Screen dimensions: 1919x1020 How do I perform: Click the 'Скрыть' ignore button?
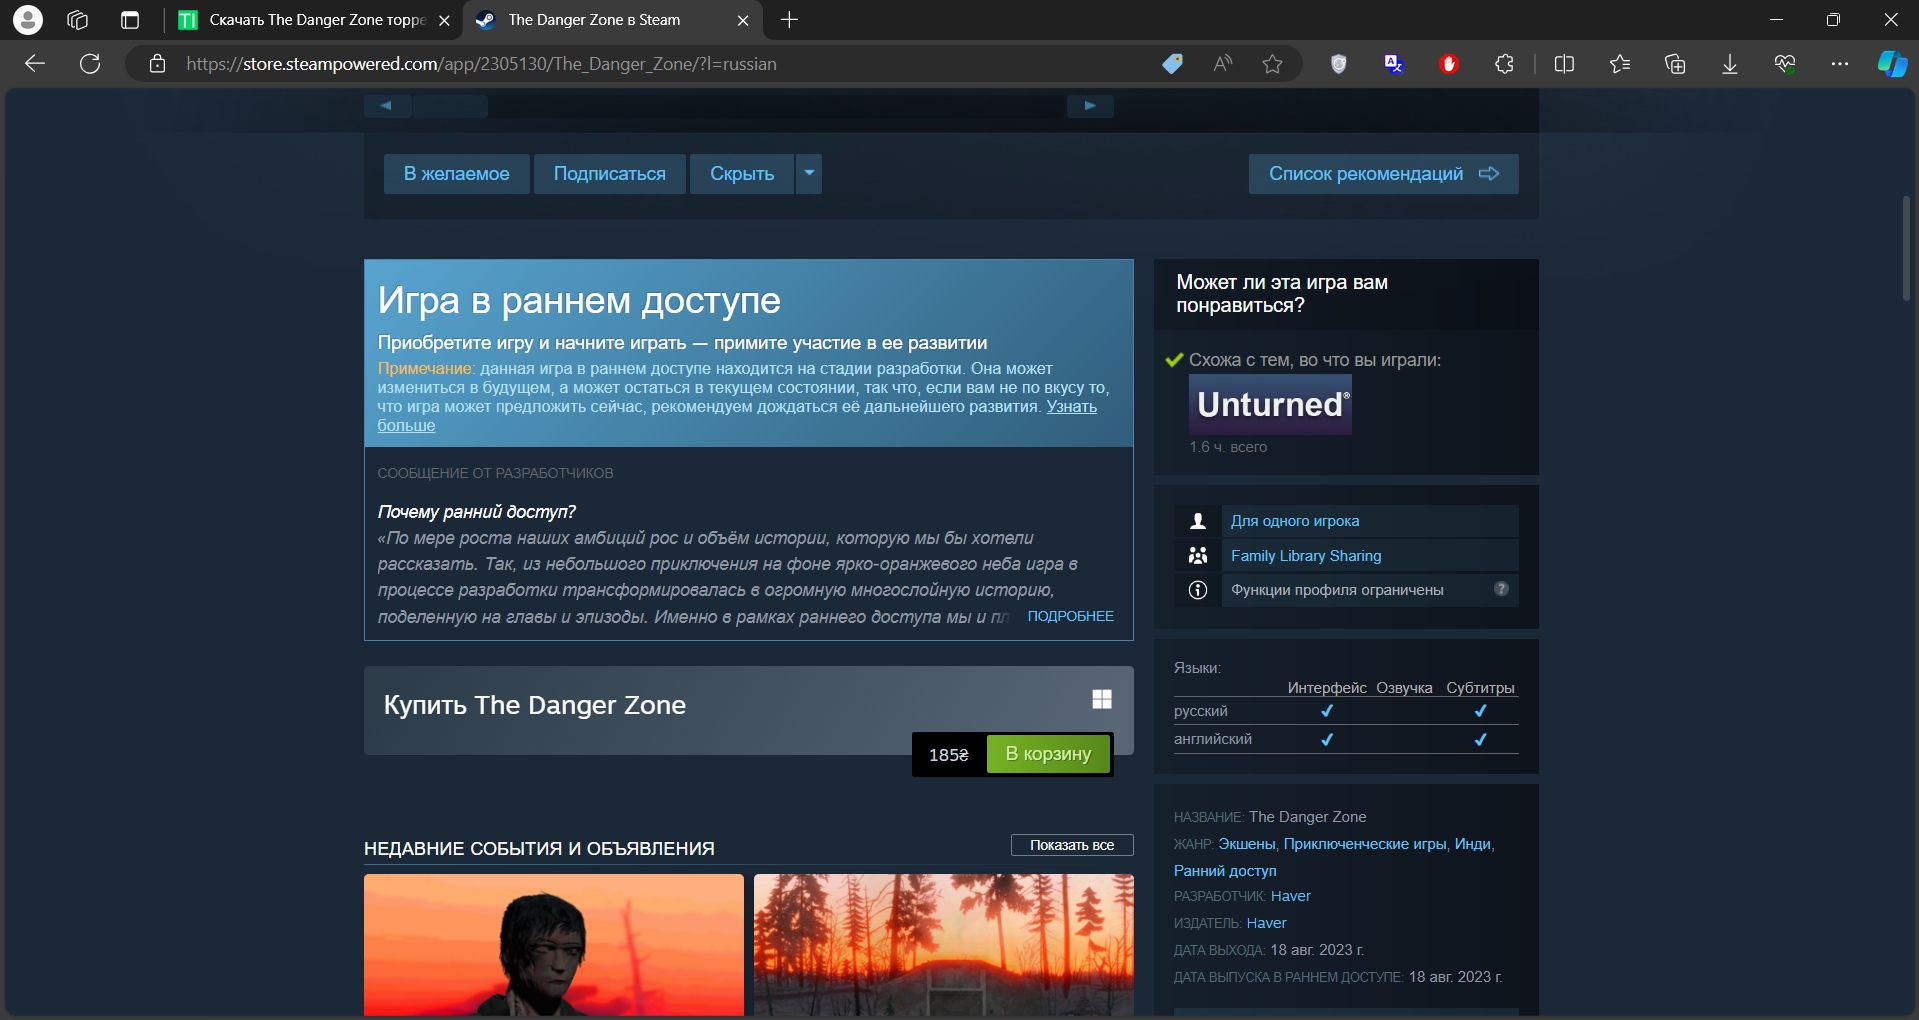point(742,174)
